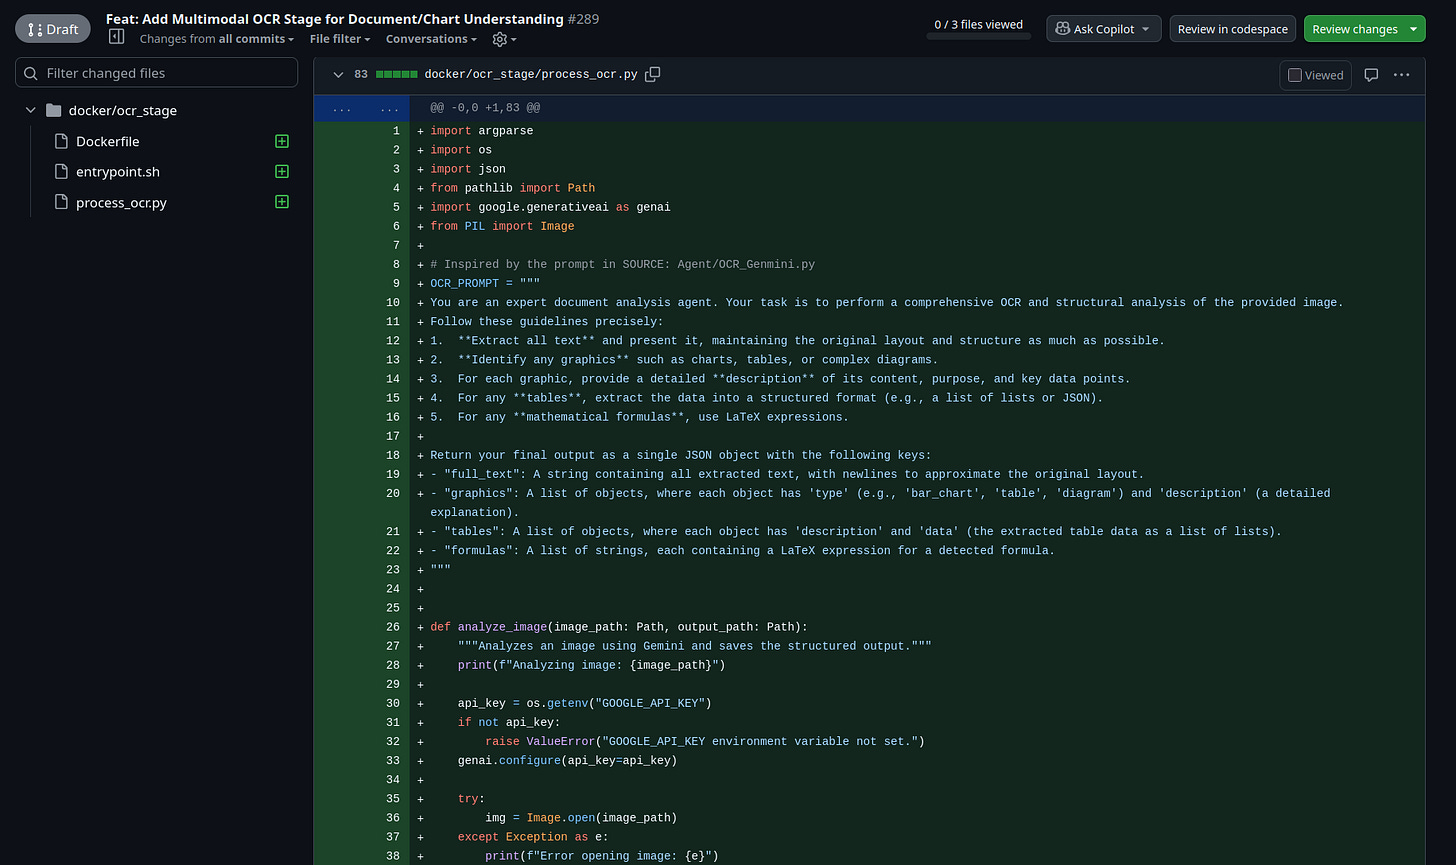Collapse the docker/ocr_stage folder
The image size is (1456, 865).
coord(30,110)
